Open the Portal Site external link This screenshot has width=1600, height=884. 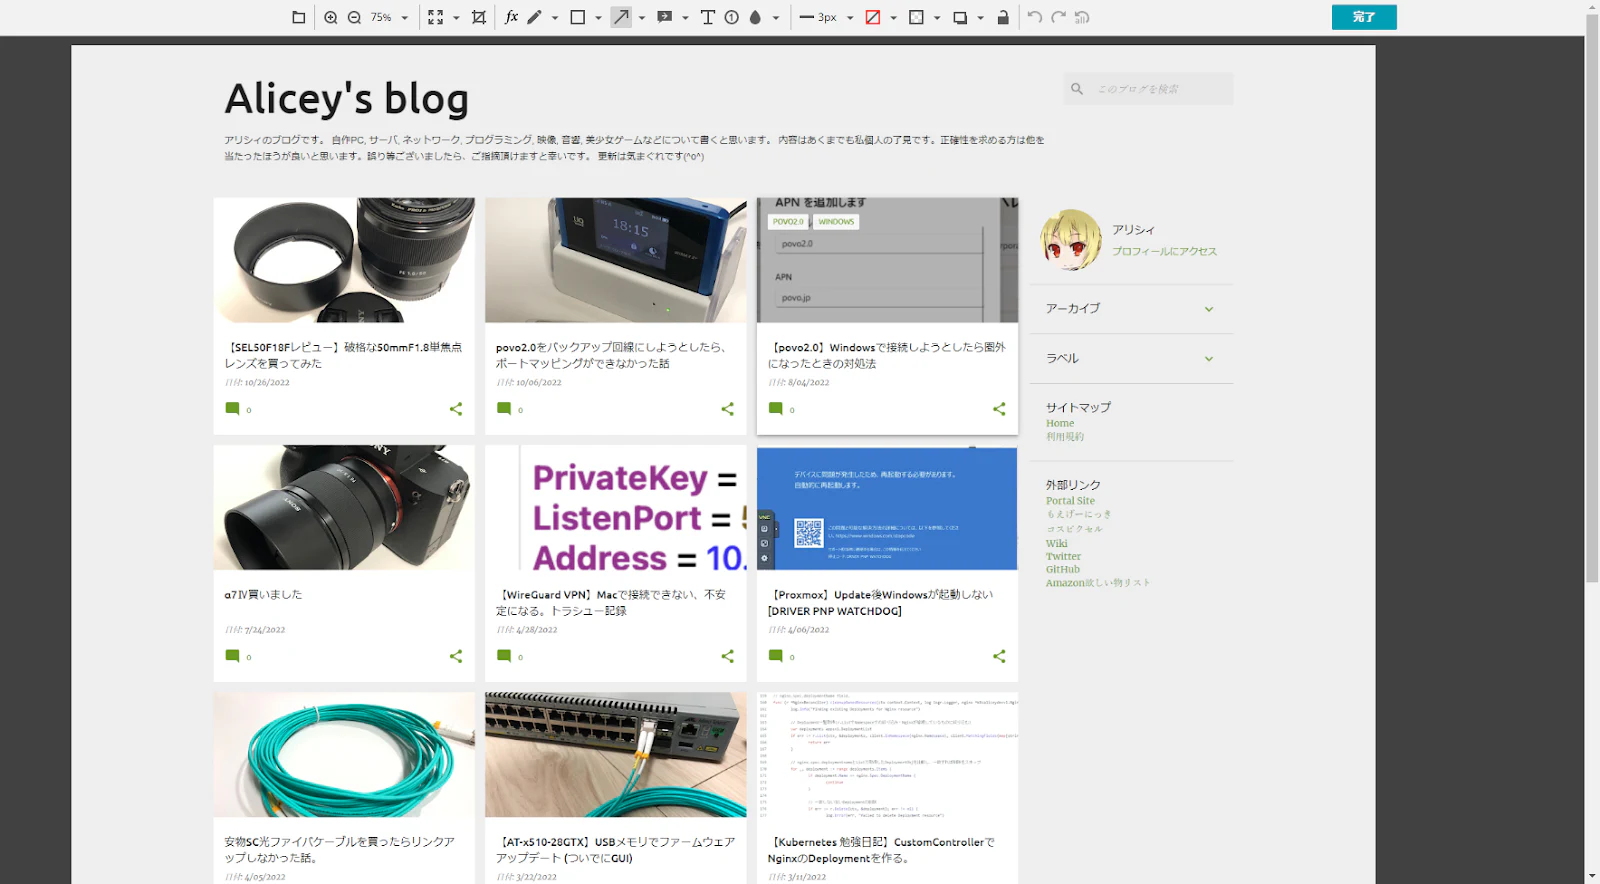coord(1070,501)
